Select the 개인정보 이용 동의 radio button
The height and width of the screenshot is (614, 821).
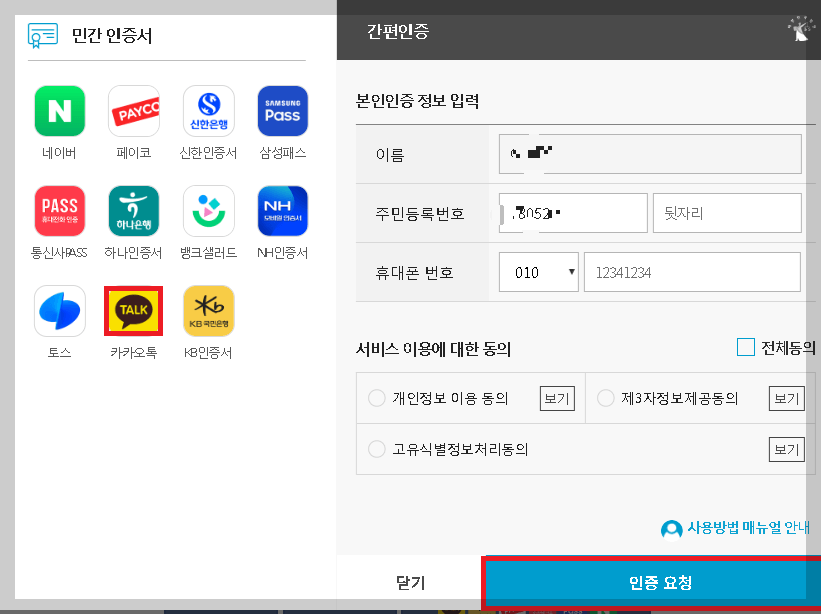pyautogui.click(x=376, y=398)
